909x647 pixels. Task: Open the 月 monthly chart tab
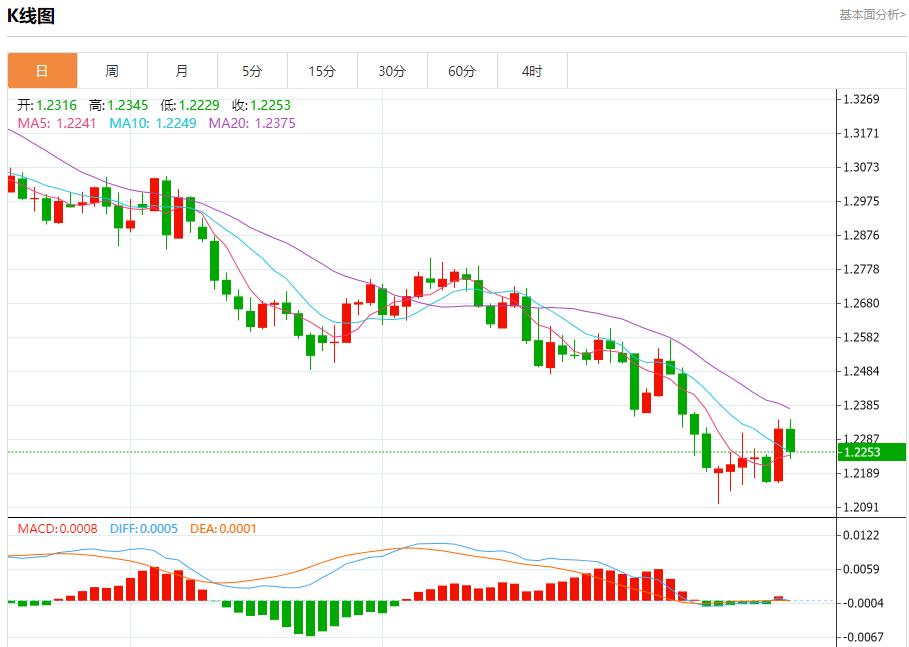coord(182,71)
